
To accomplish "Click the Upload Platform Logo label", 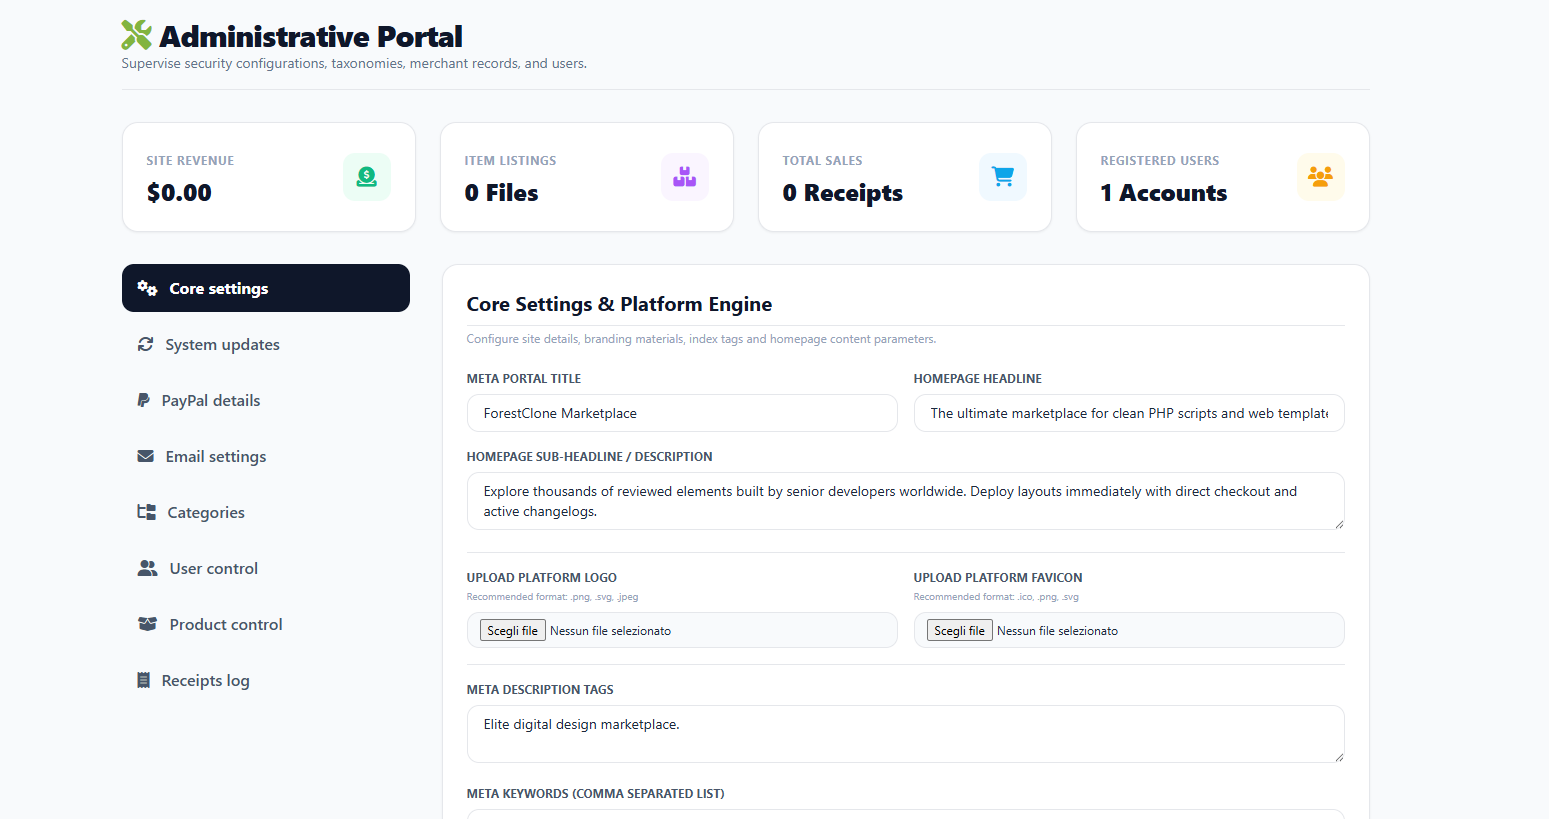I will pos(541,578).
